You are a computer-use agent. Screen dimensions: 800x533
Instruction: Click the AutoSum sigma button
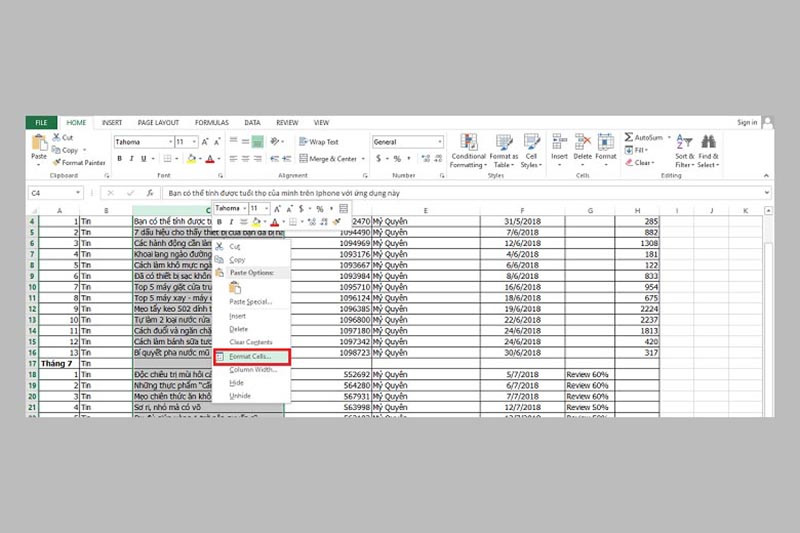click(643, 137)
